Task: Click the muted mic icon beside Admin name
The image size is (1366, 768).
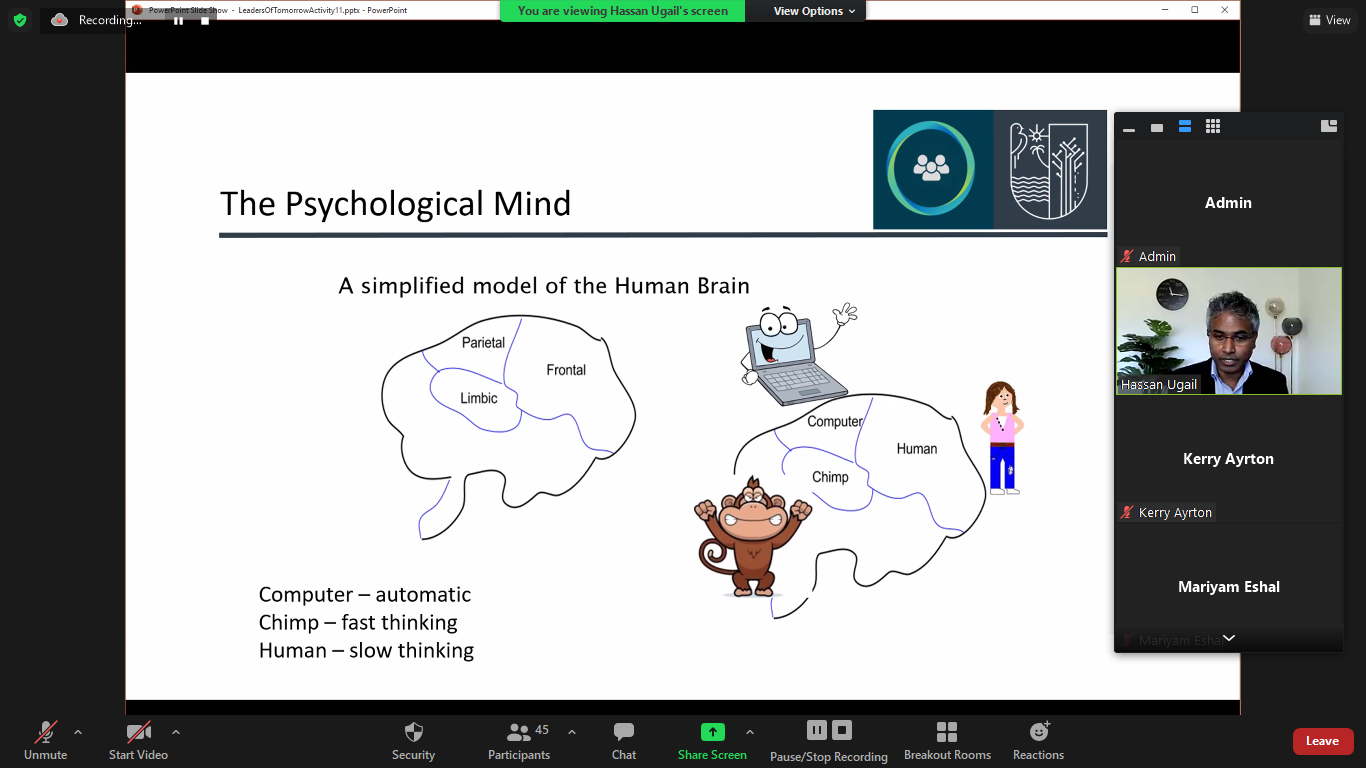Action: click(1127, 257)
